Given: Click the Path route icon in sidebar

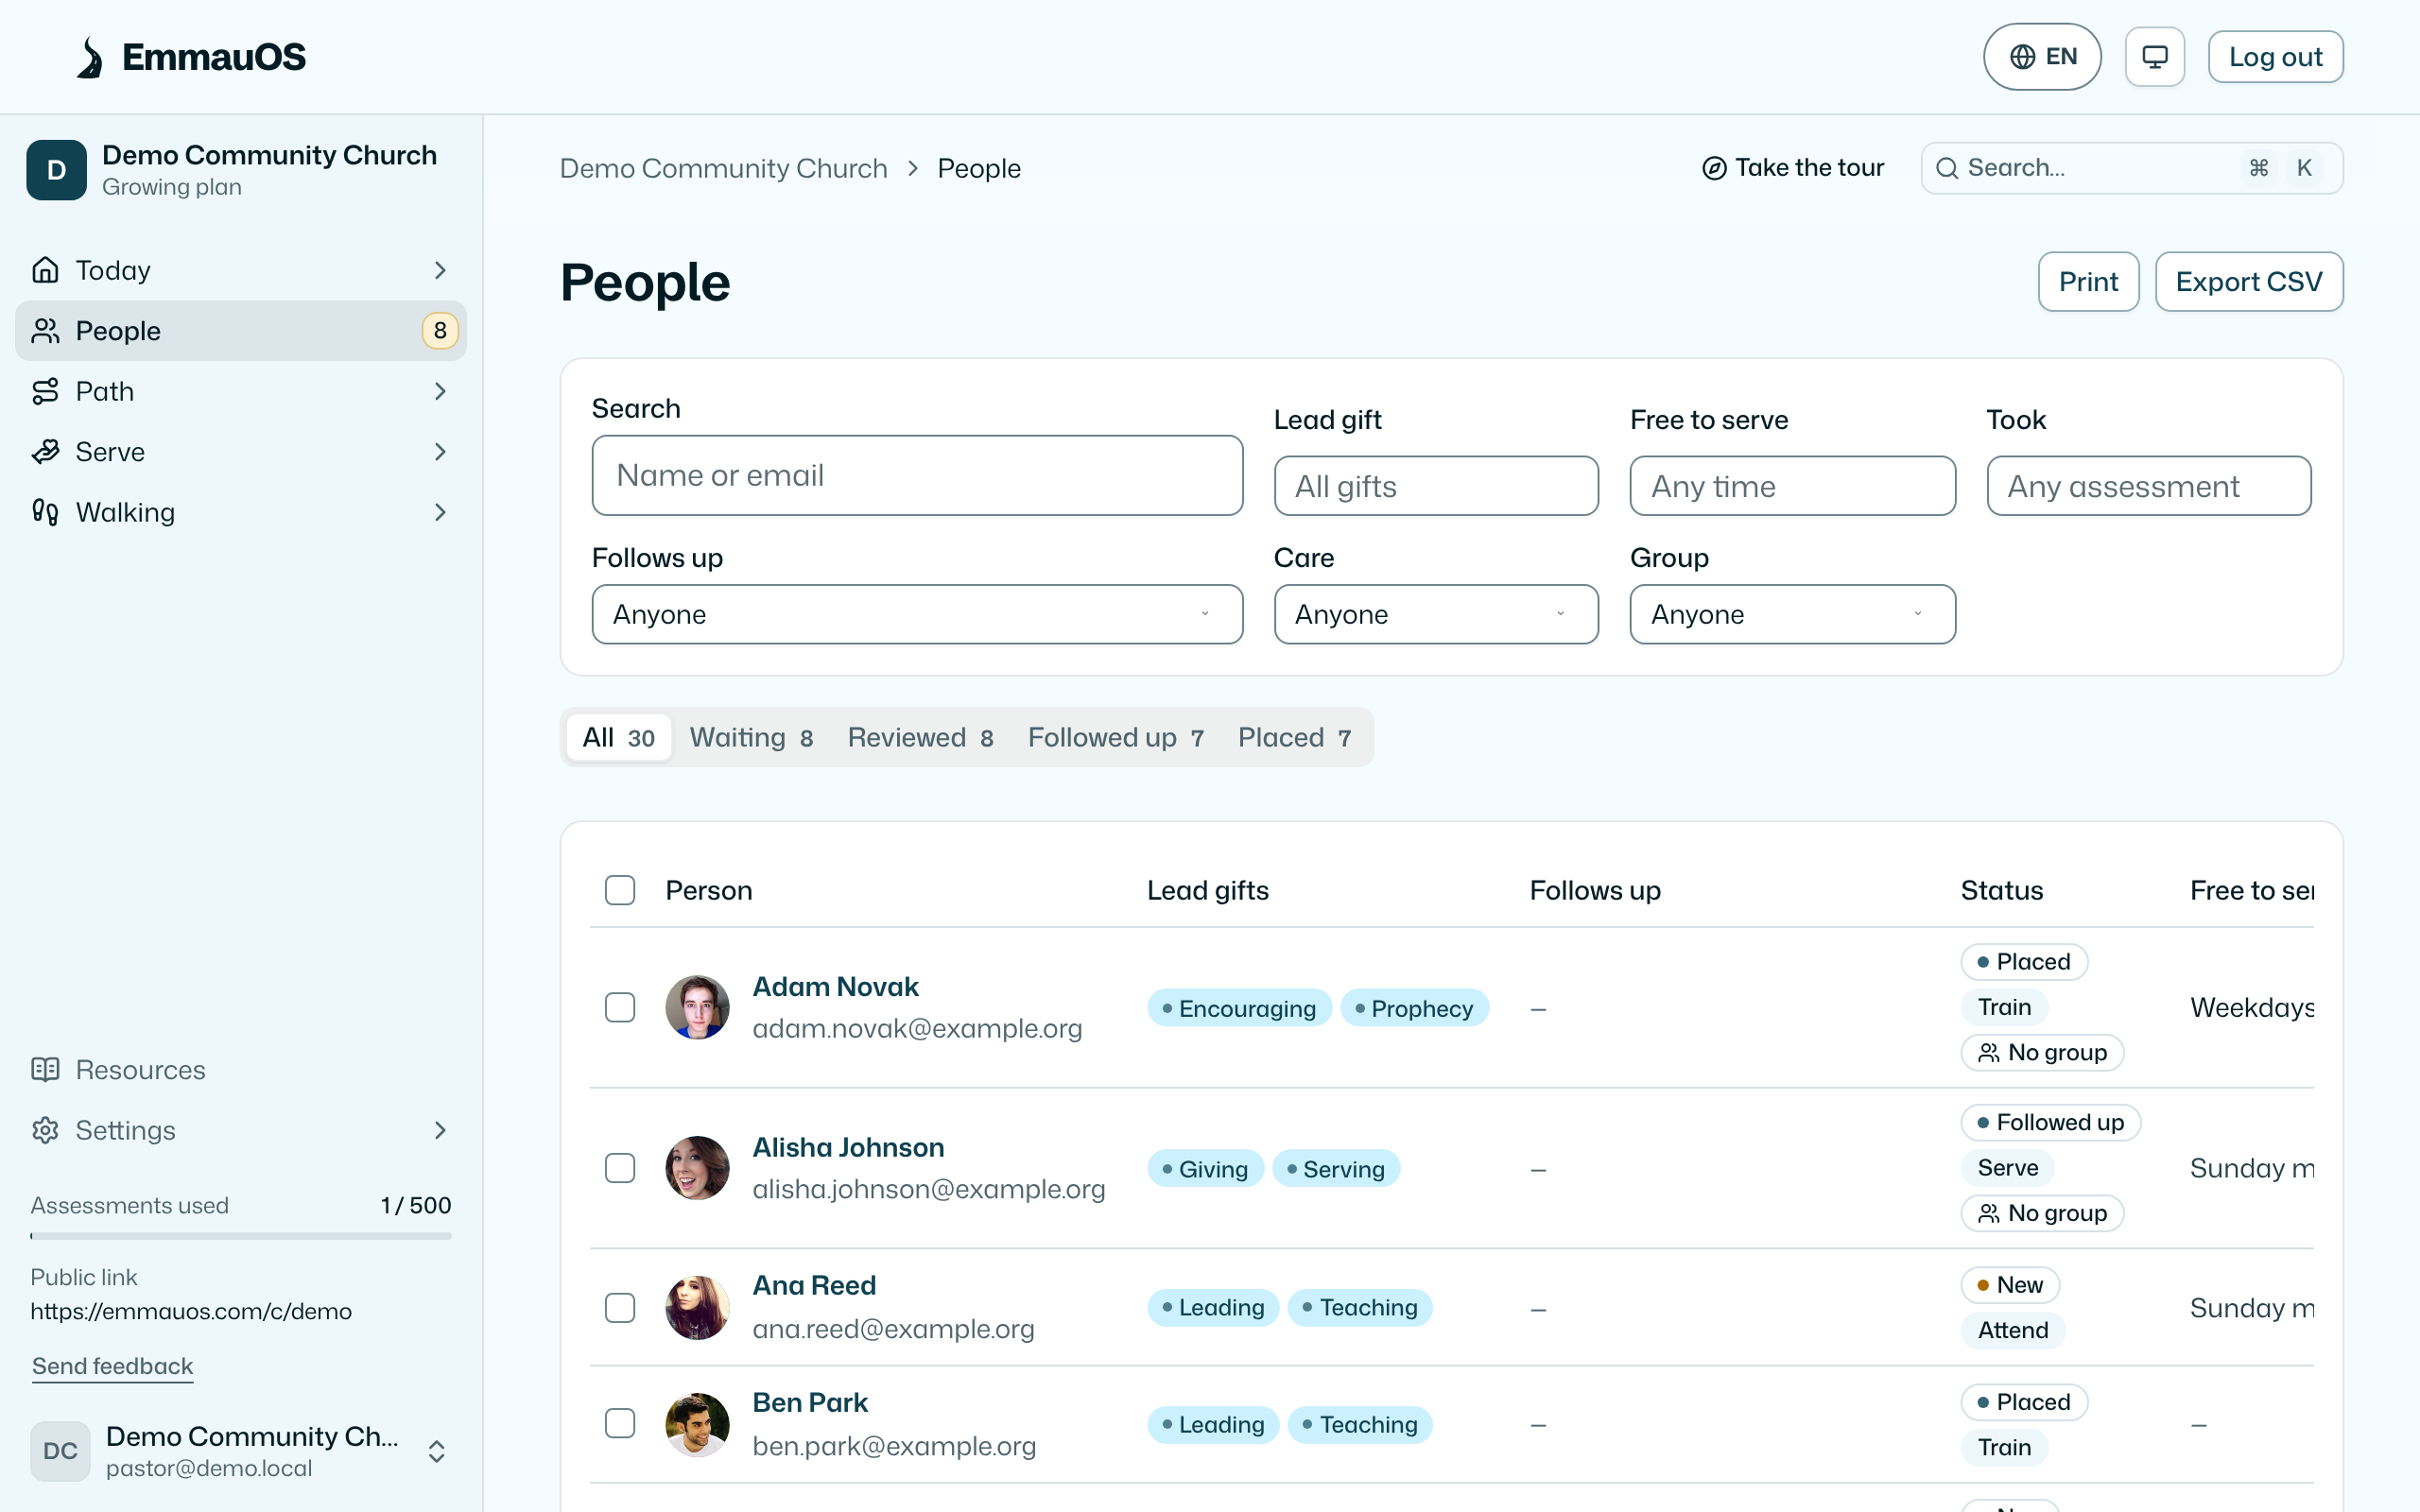Looking at the screenshot, I should pyautogui.click(x=45, y=391).
